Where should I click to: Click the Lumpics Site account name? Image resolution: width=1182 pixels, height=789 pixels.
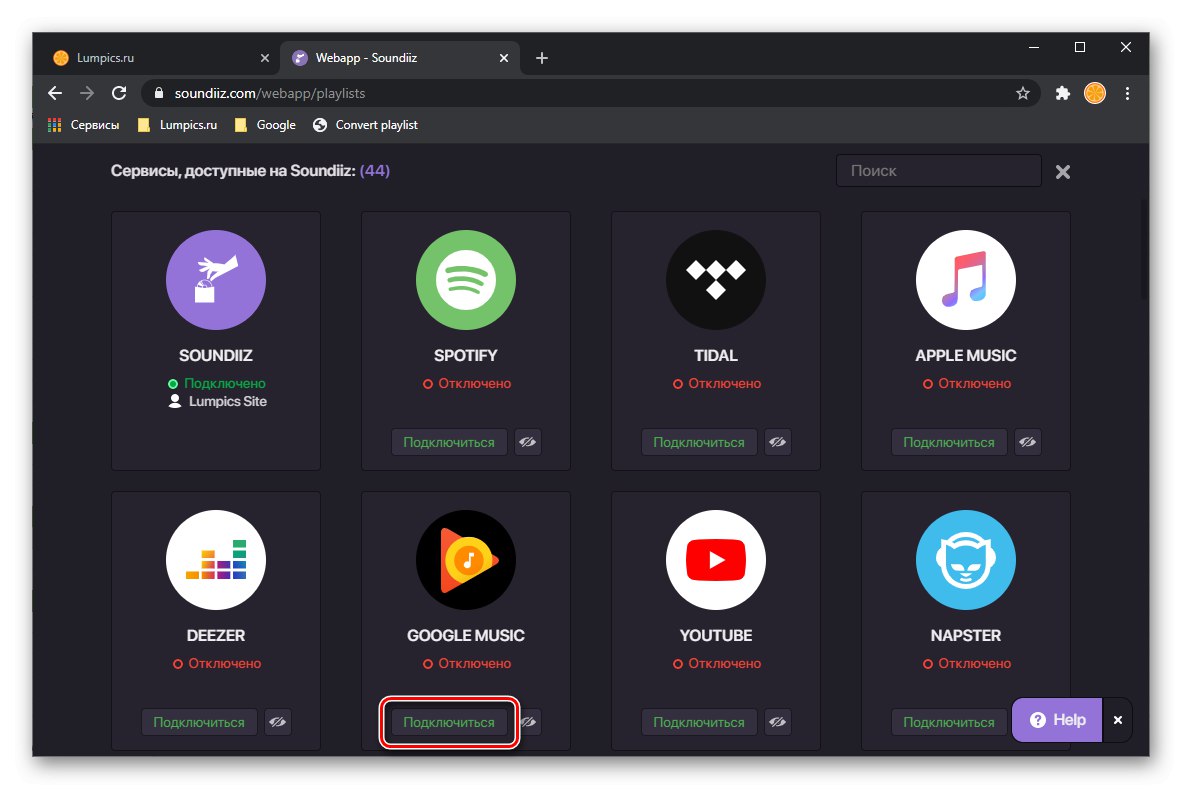click(x=228, y=401)
